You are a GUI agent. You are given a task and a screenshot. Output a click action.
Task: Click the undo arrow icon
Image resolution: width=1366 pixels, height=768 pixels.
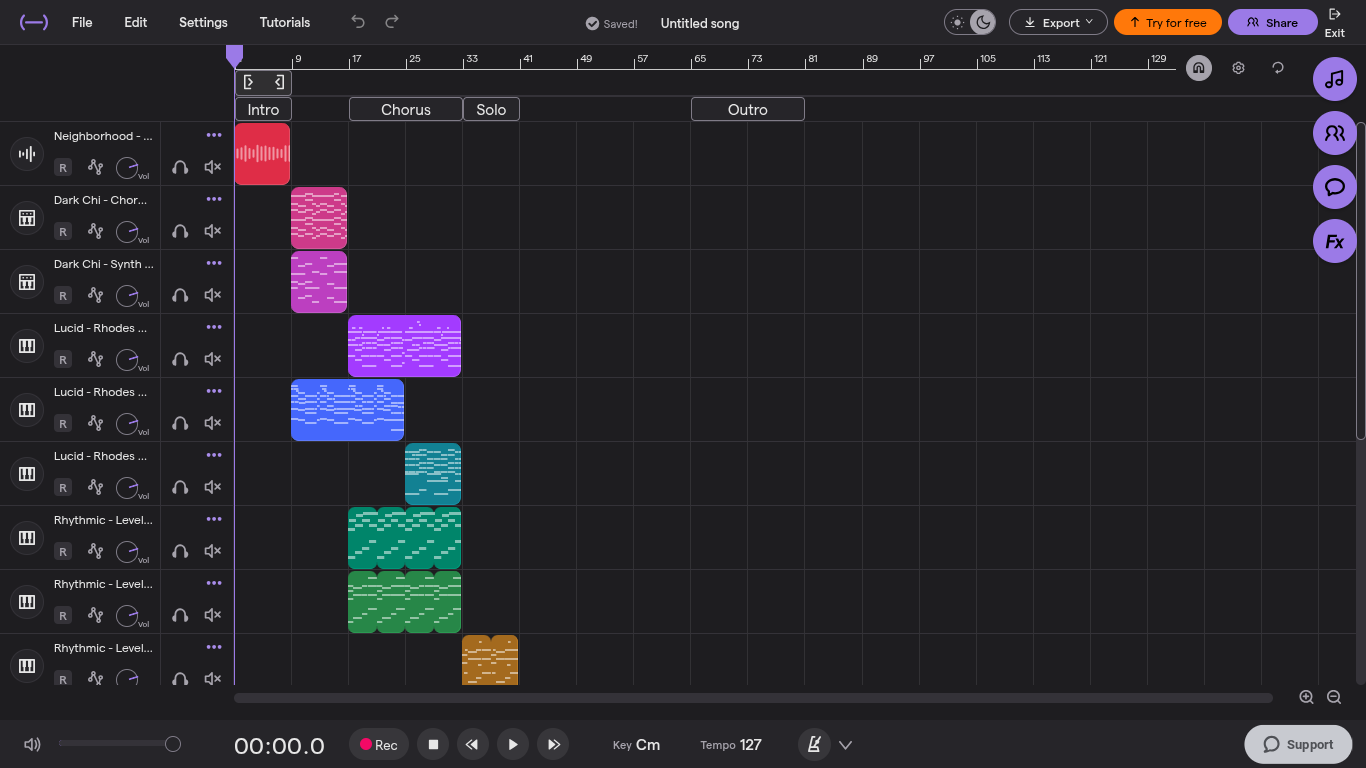tap(358, 22)
